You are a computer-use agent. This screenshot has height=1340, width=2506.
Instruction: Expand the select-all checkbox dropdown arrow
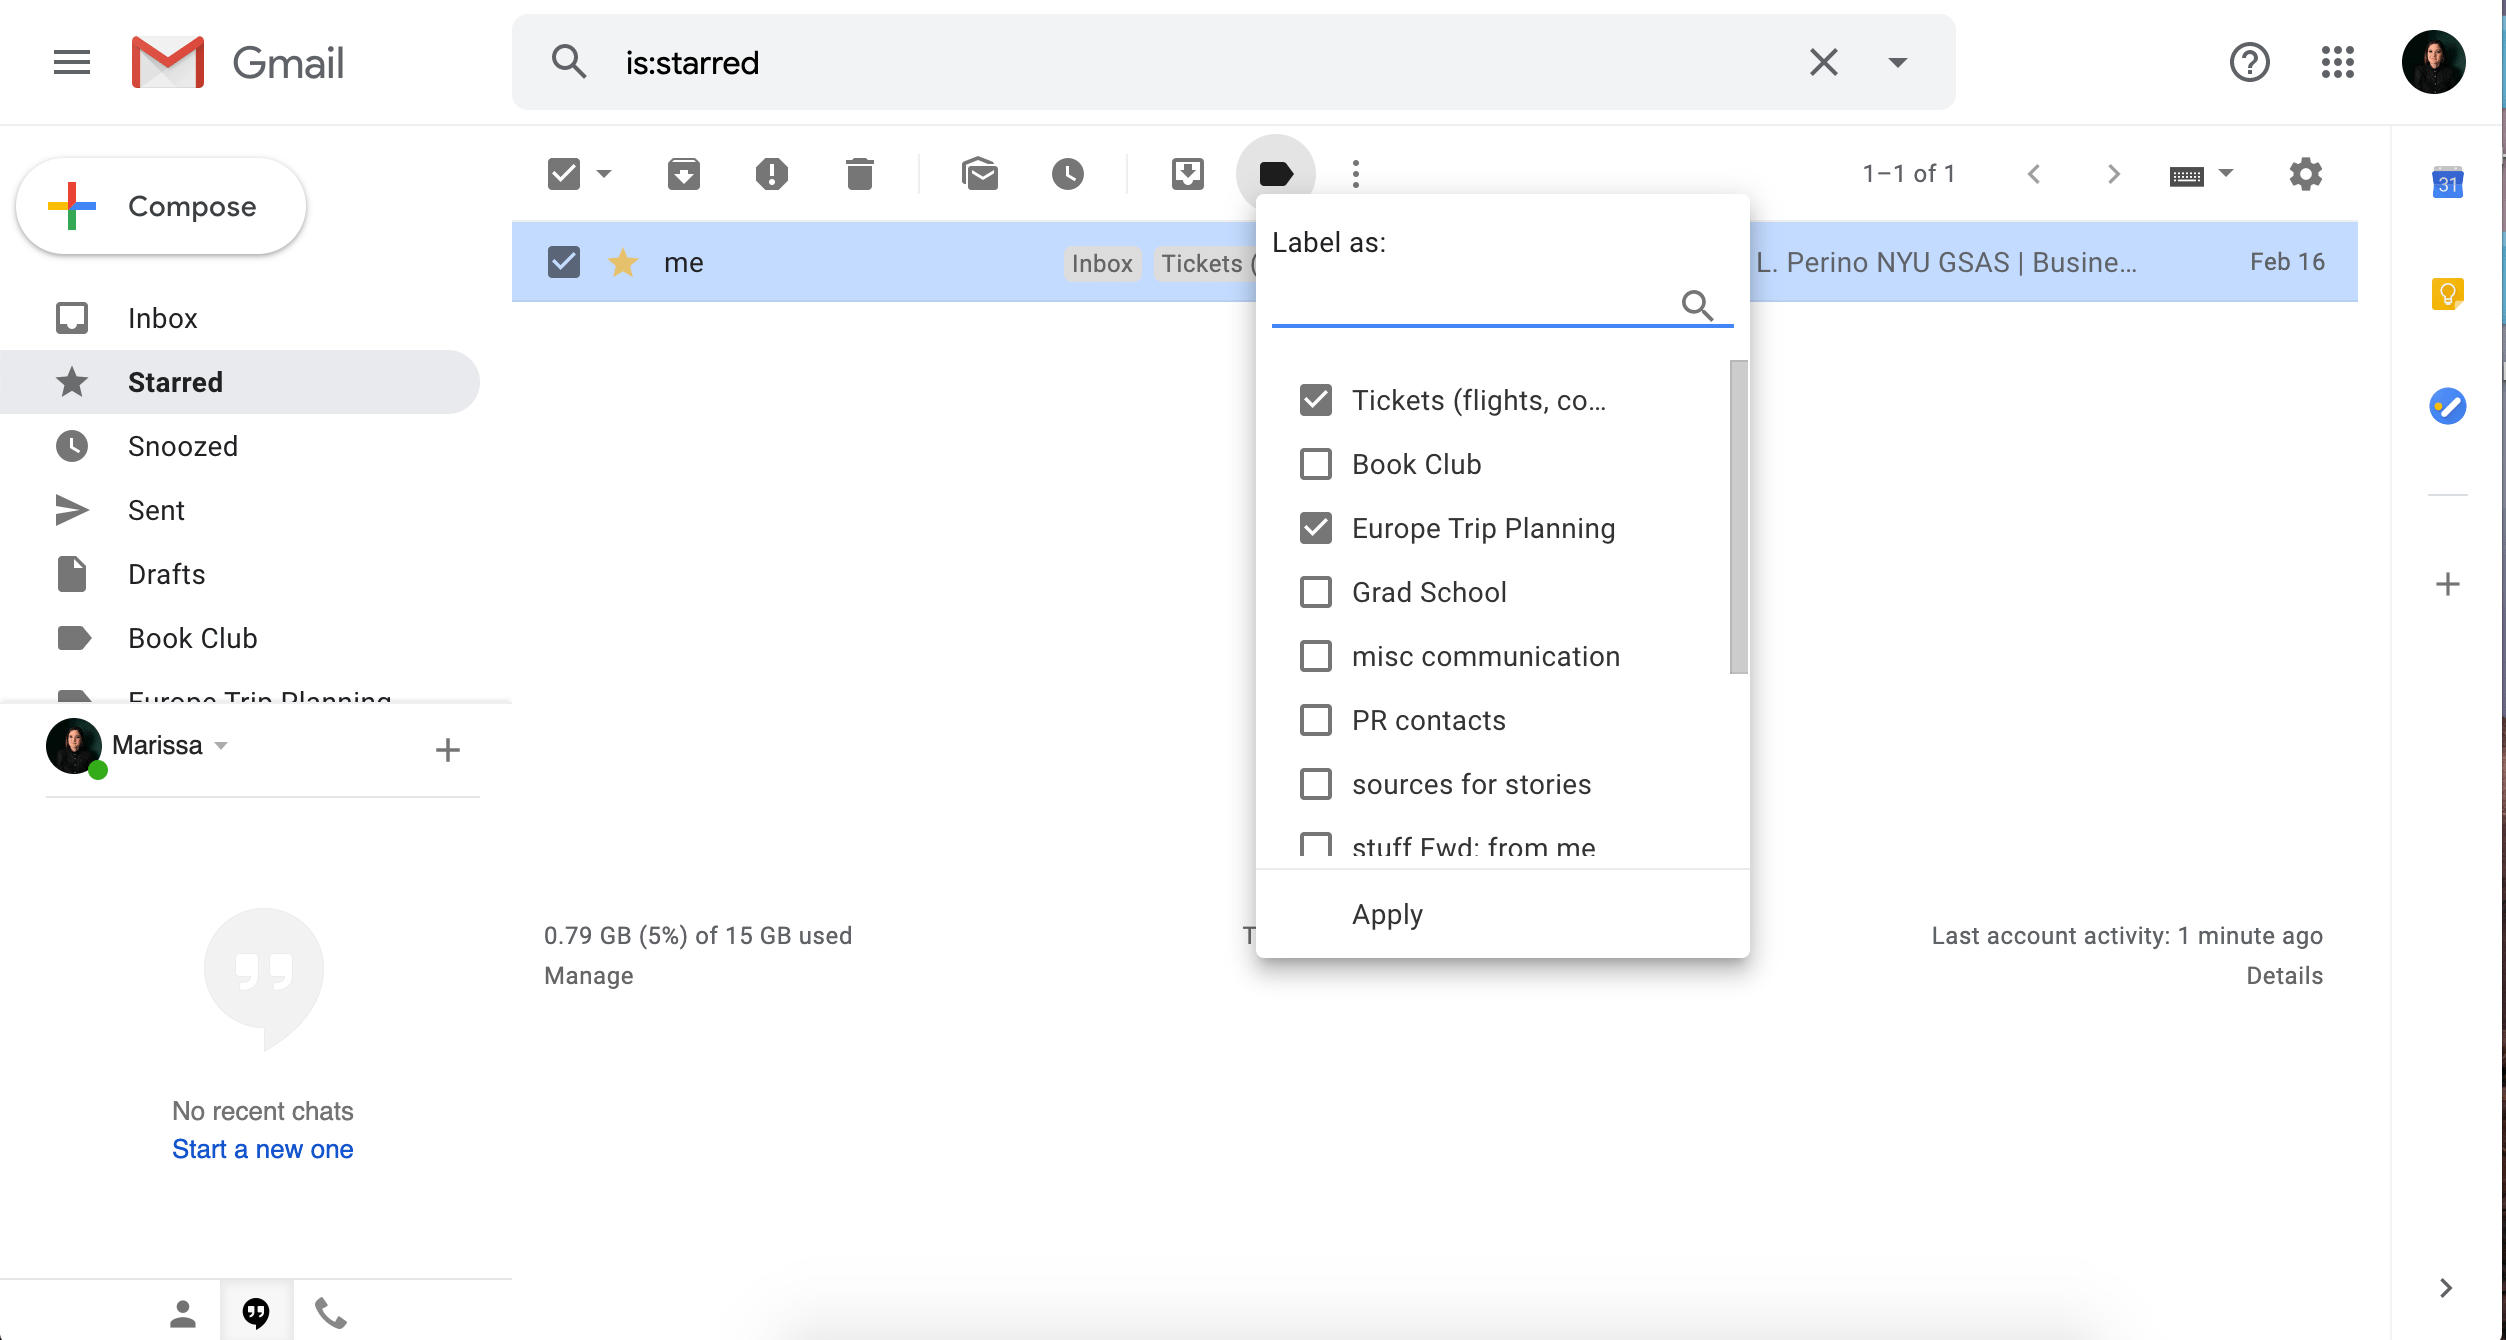click(604, 174)
